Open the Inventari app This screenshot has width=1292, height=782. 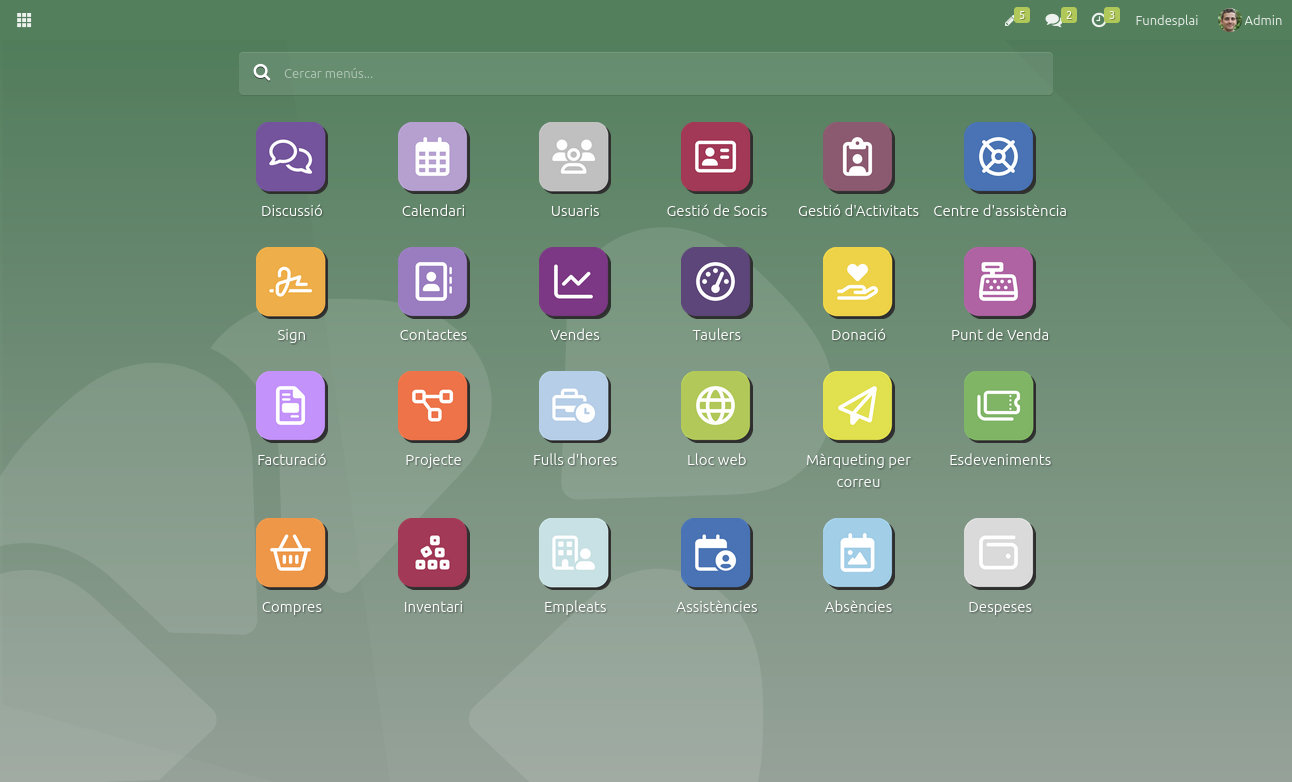[433, 553]
